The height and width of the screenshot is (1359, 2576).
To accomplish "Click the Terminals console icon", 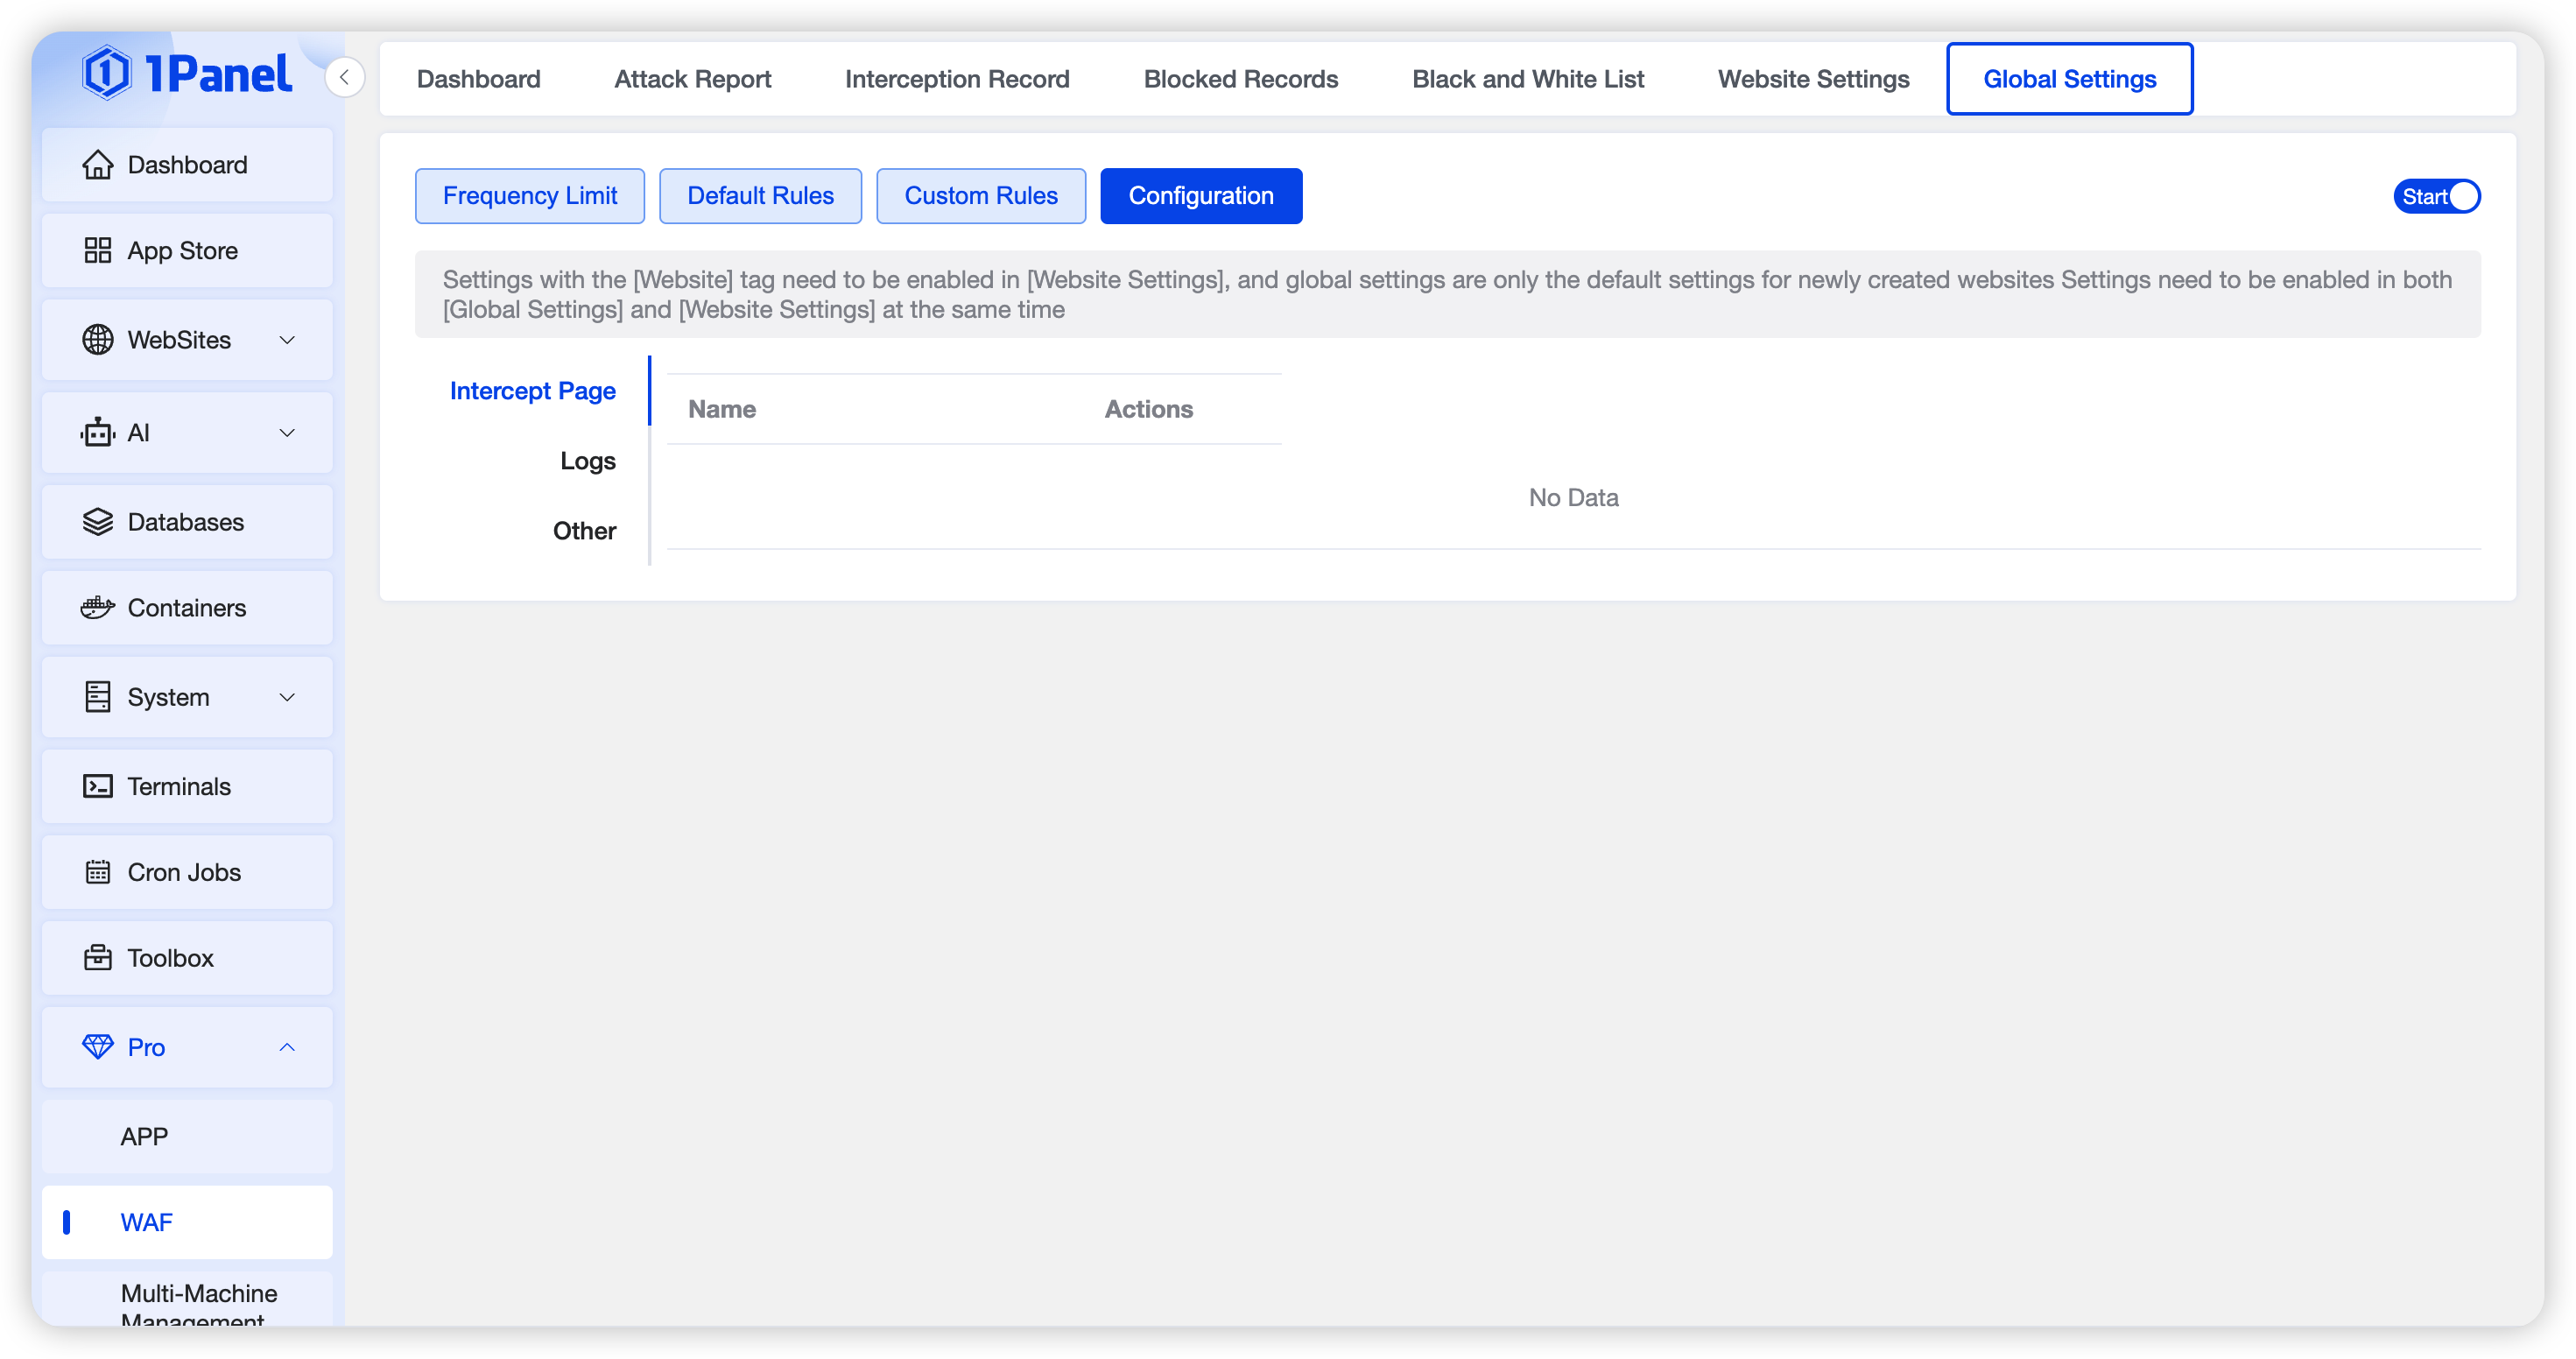I will [x=97, y=787].
